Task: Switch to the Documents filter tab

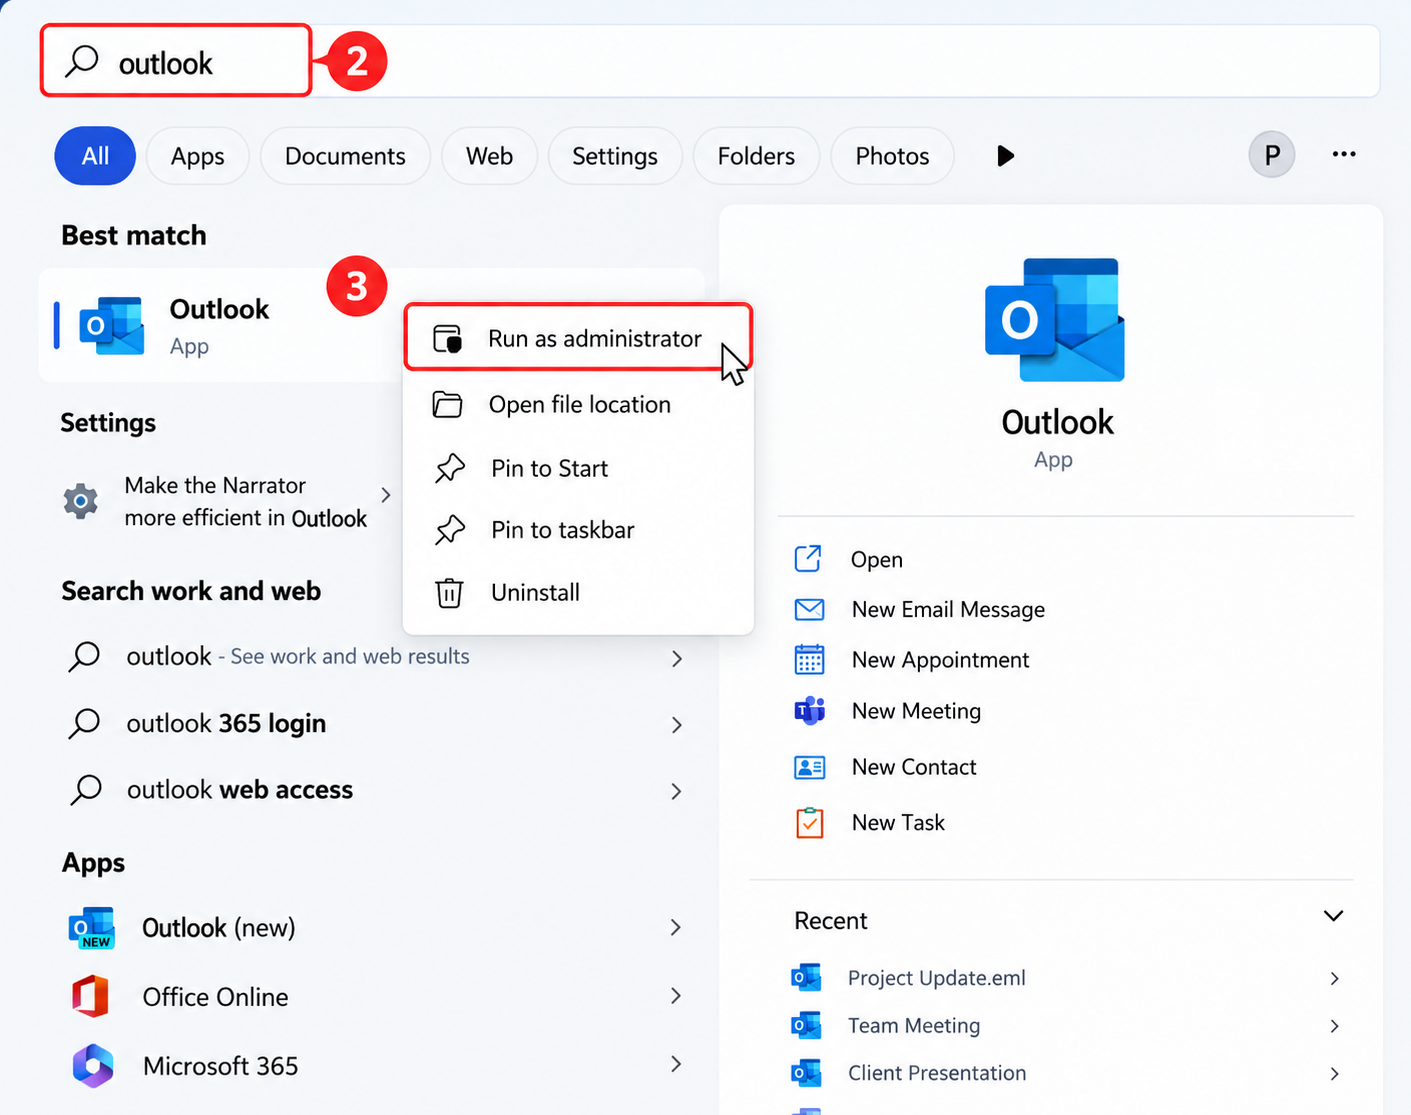Action: click(x=345, y=156)
